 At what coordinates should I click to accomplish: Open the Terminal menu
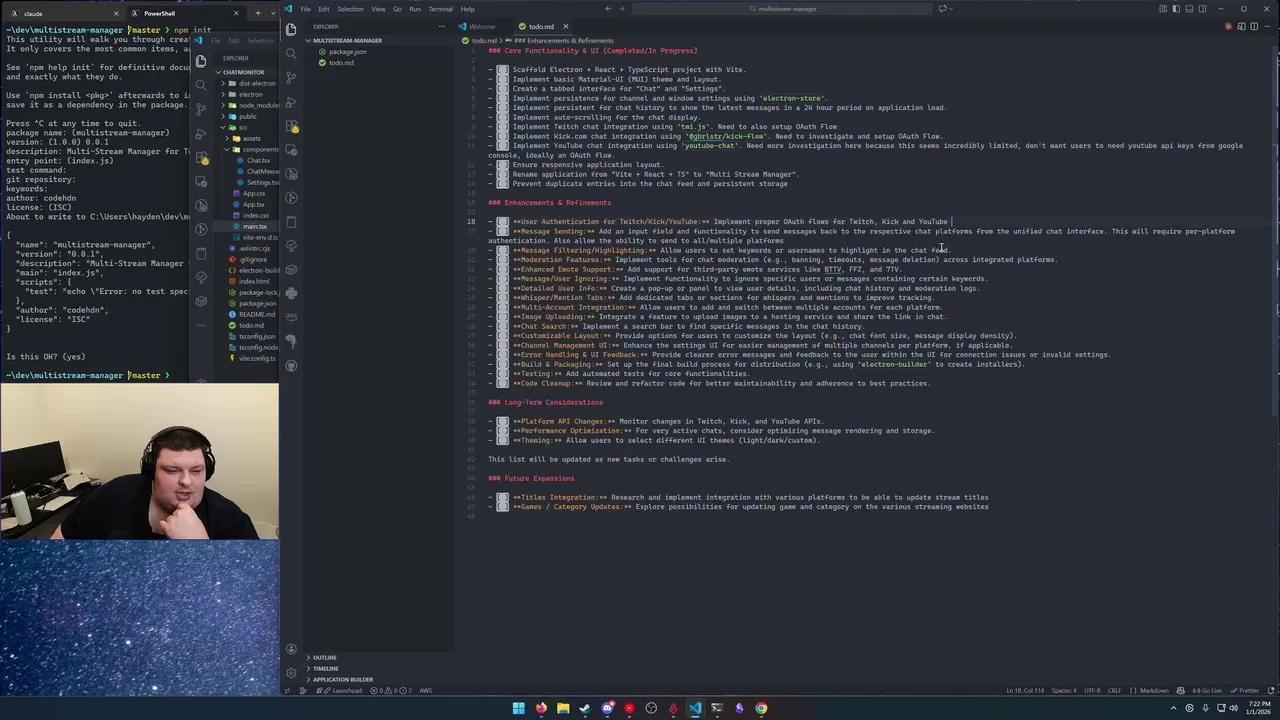(x=440, y=9)
